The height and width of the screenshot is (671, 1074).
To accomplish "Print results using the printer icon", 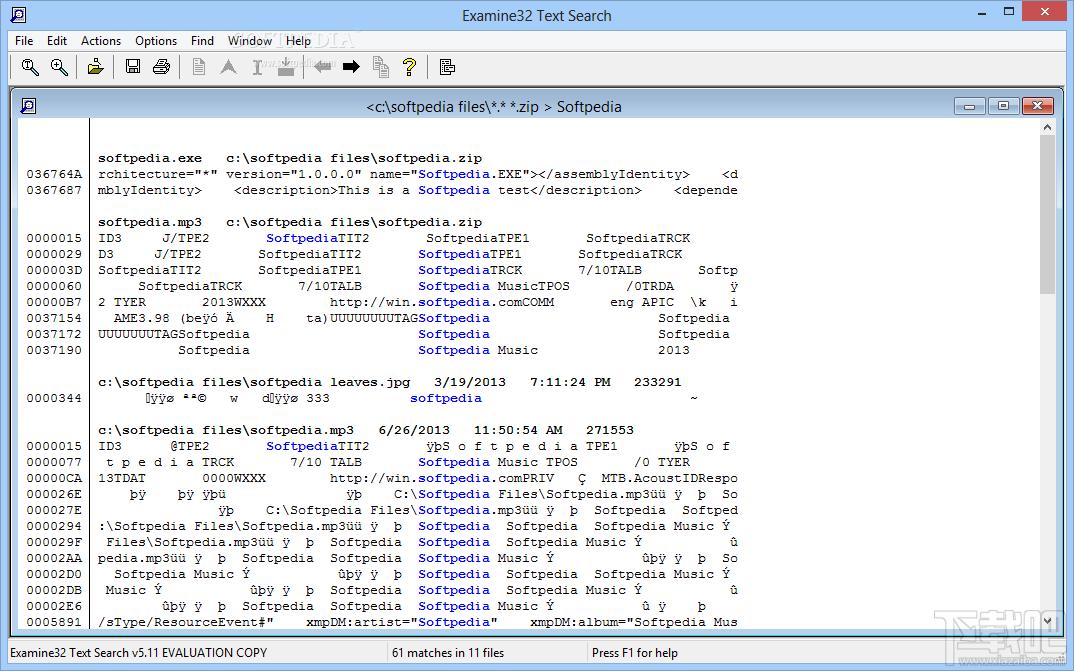I will (162, 67).
